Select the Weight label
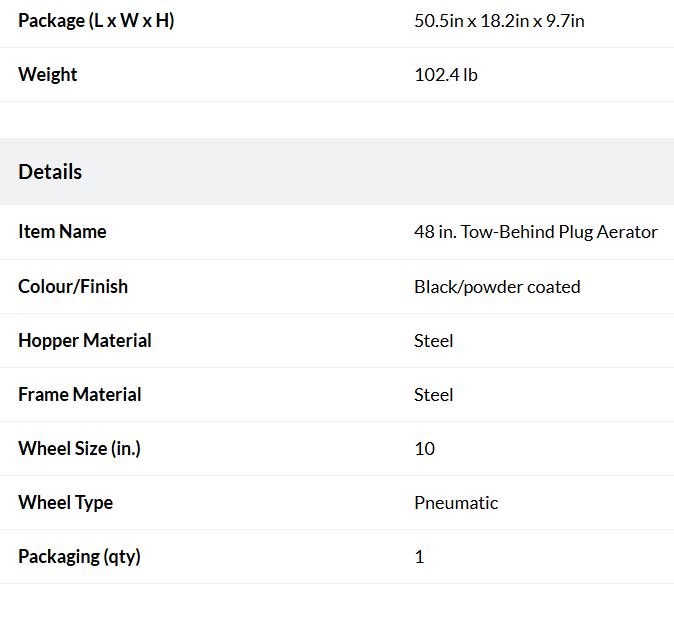 click(x=48, y=75)
